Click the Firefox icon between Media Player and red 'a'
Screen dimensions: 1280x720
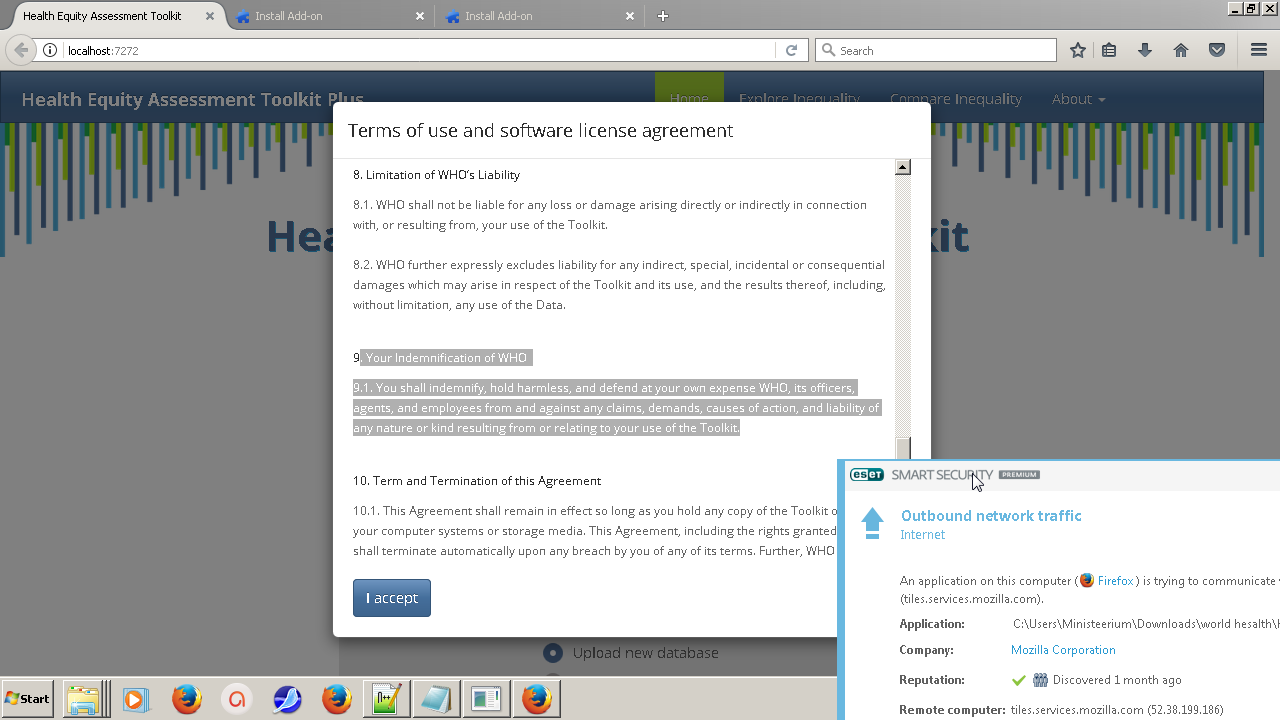187,698
